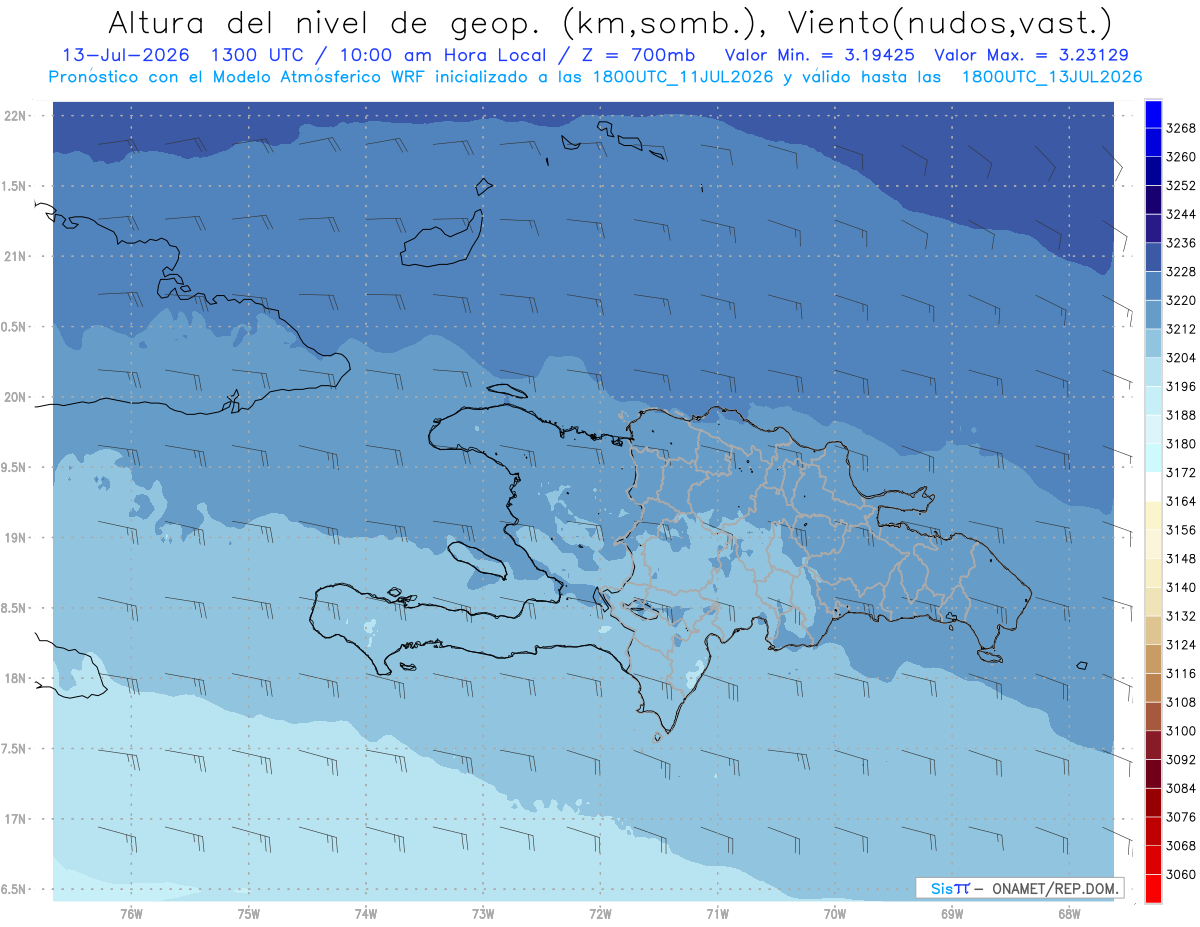Click the colorbar value '3220'
Image resolution: width=1200 pixels, height=927 pixels.
click(1181, 300)
